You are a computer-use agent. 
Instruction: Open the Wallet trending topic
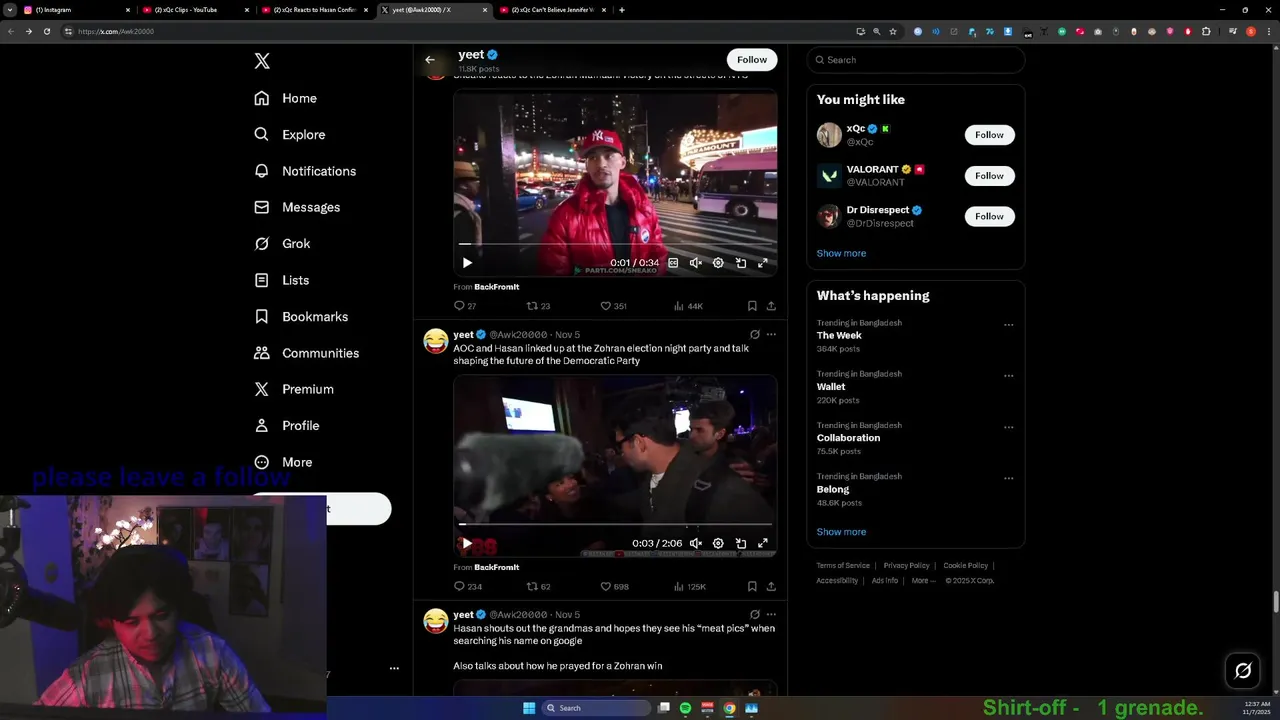click(831, 387)
